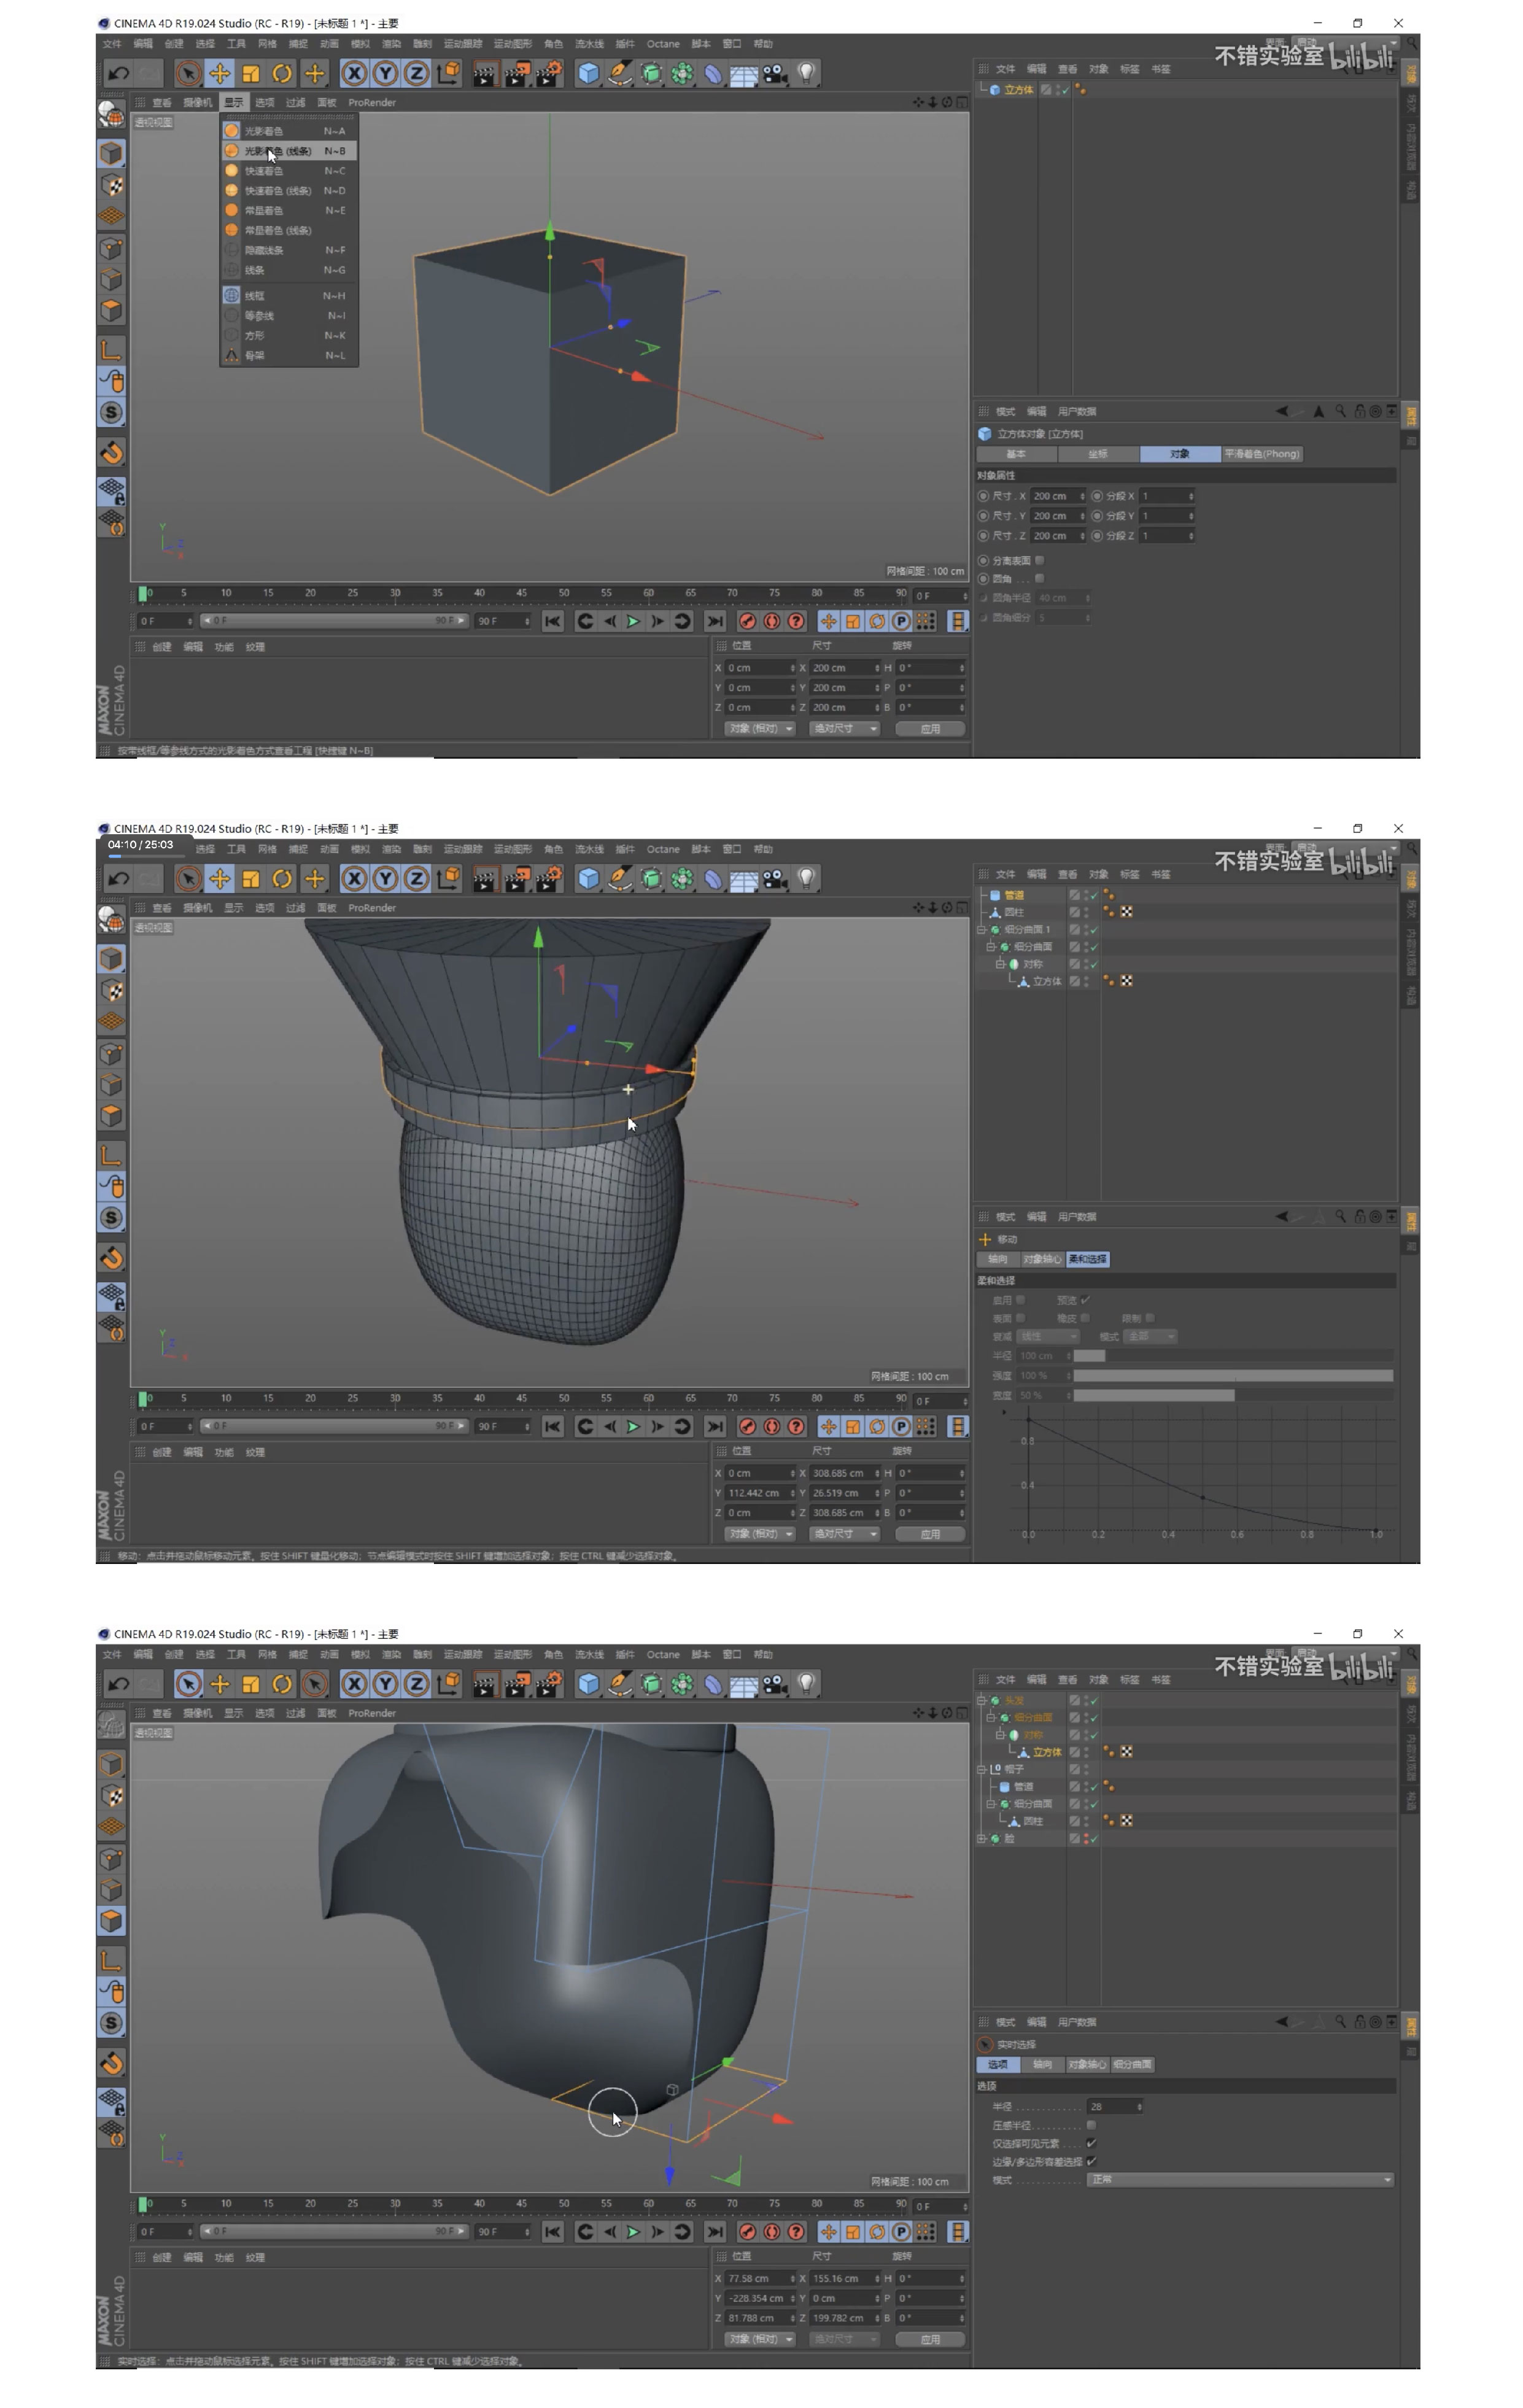The width and height of the screenshot is (1523, 2408).
Task: Click the blue cube icon beside 立方体对象 title
Action: pos(985,434)
